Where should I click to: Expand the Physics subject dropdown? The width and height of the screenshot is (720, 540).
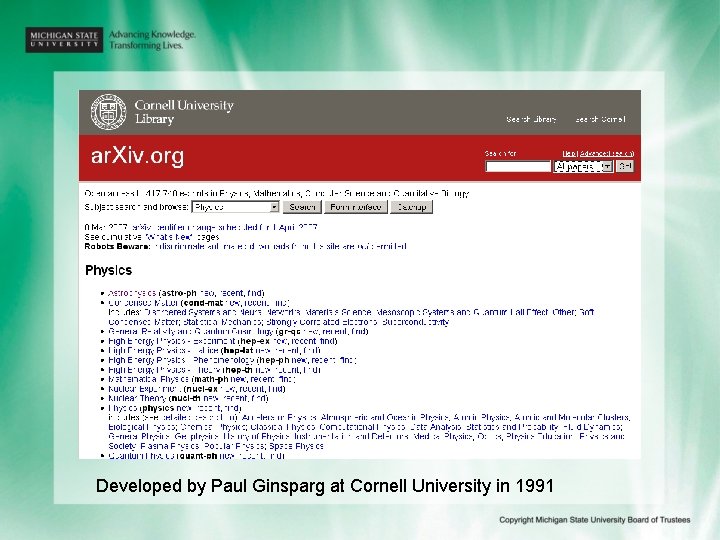pos(236,207)
